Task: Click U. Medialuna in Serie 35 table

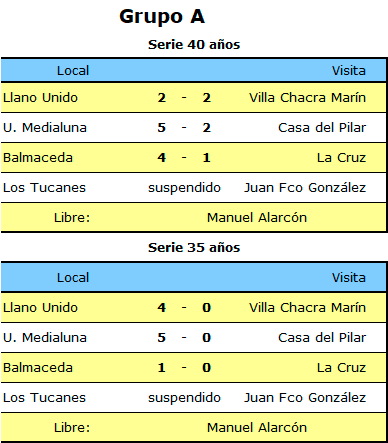Action: (45, 338)
